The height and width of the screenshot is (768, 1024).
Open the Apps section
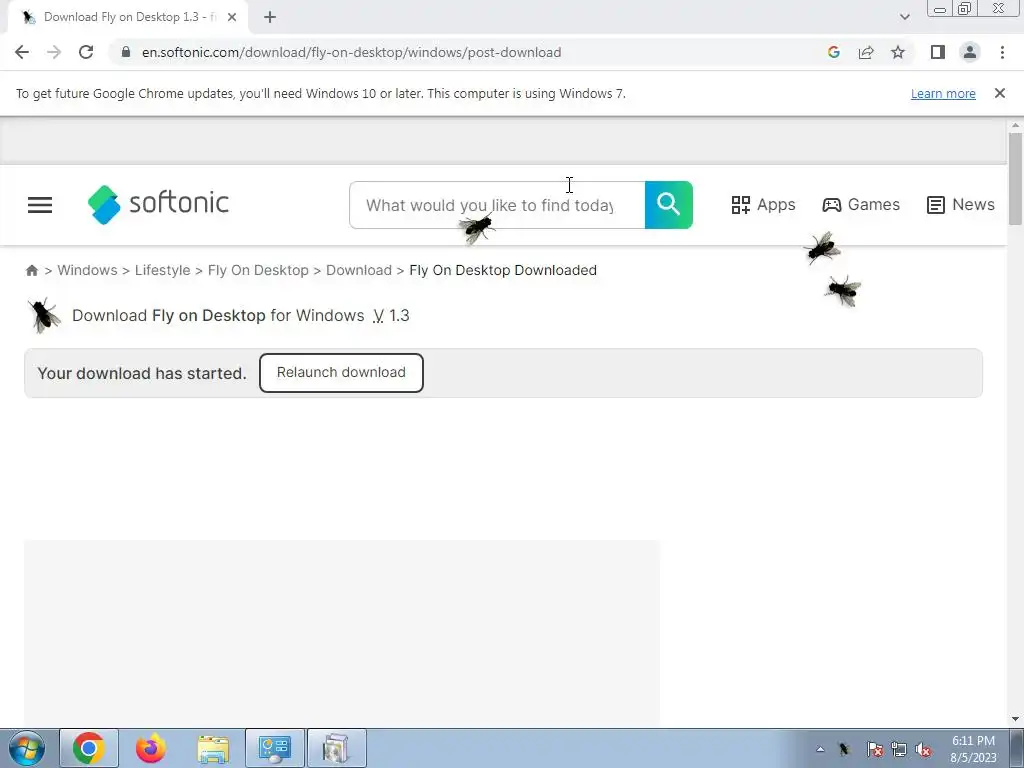point(763,205)
